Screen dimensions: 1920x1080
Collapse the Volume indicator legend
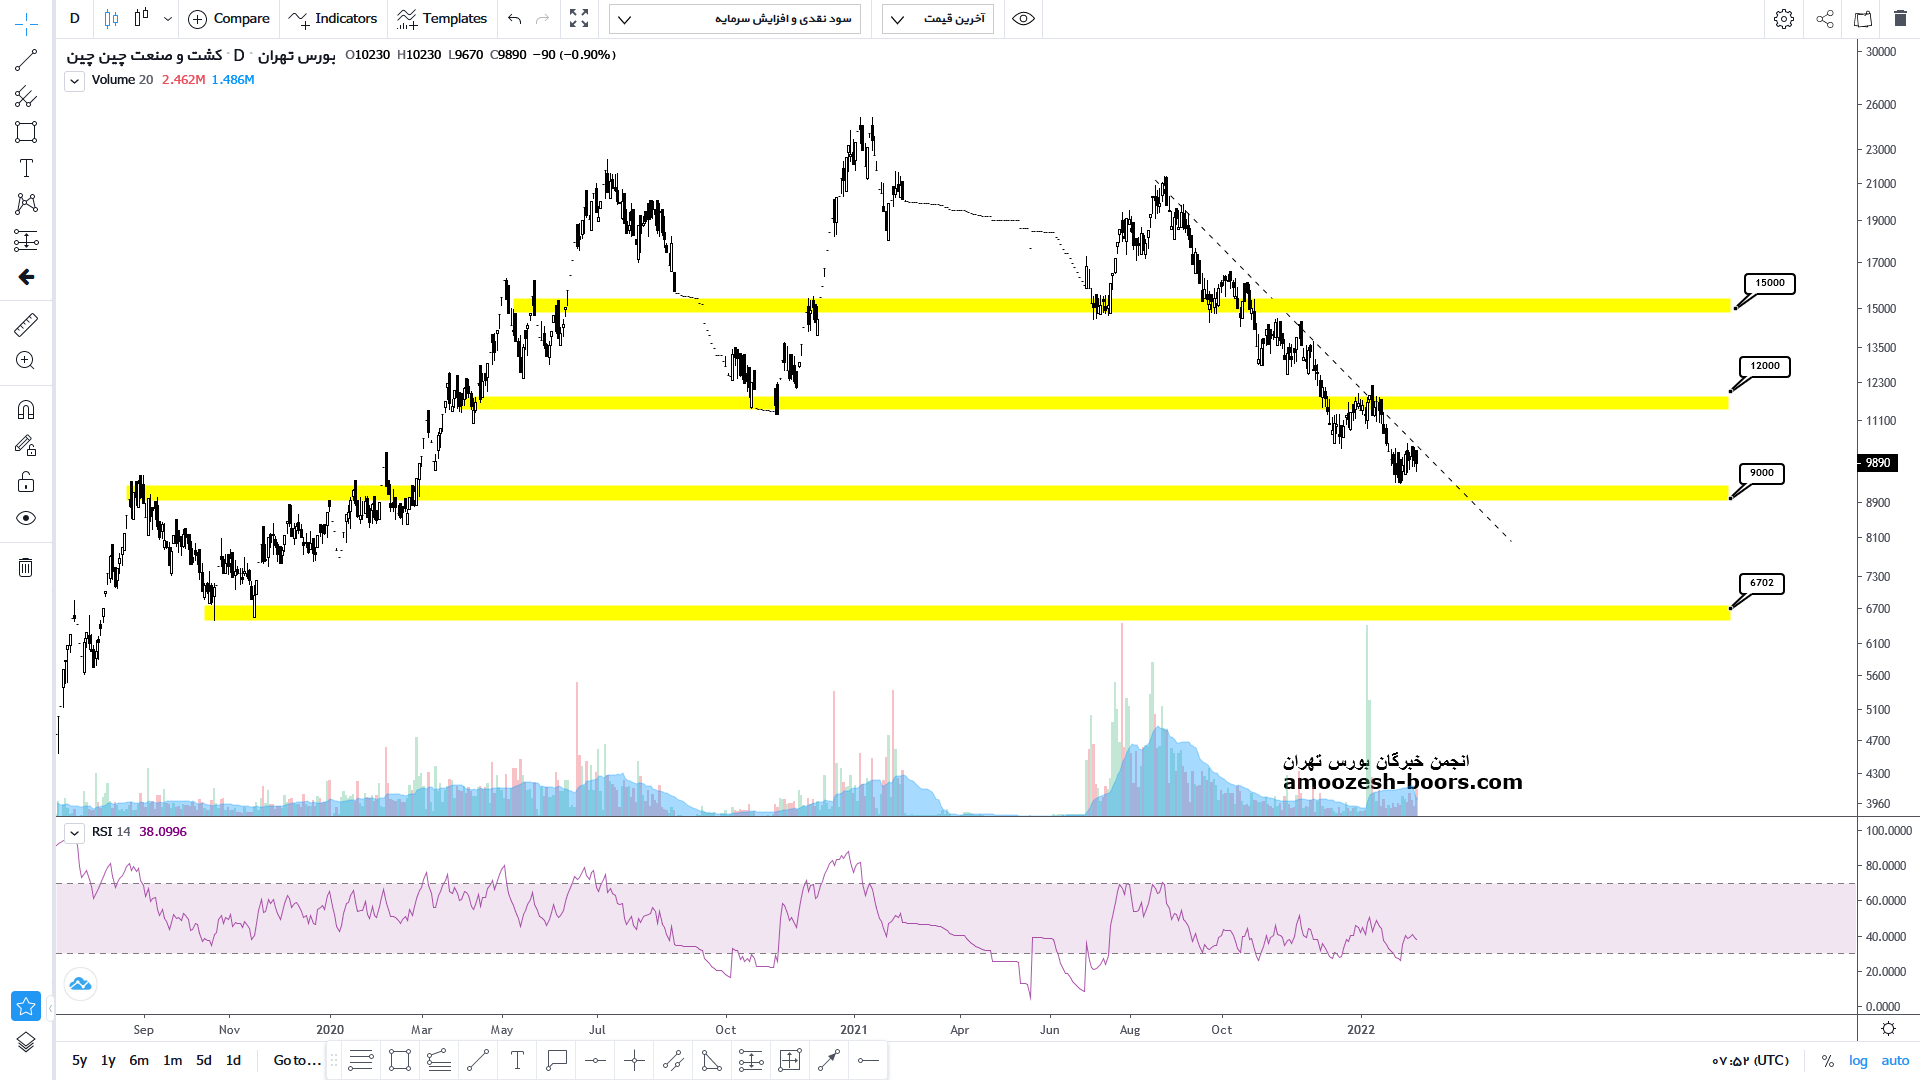tap(74, 81)
